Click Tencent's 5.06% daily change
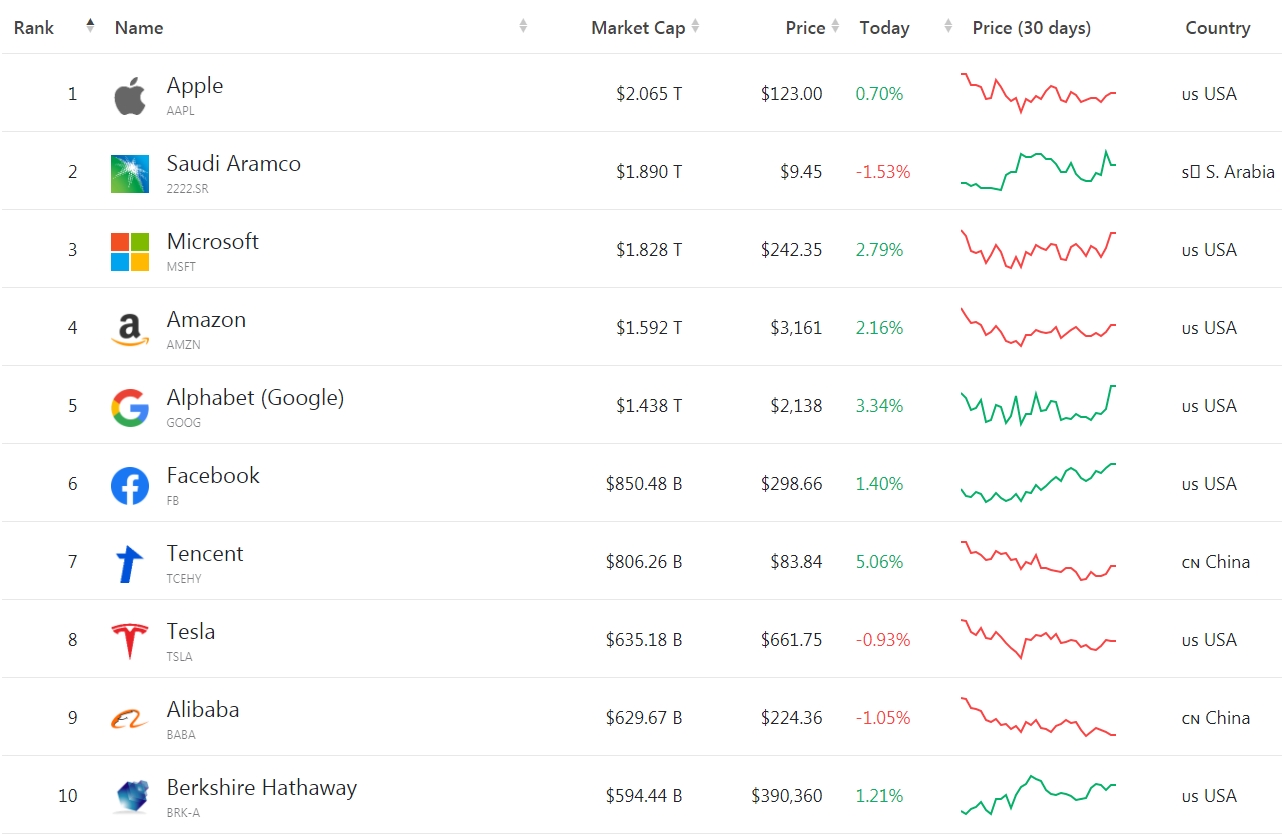Screen dimensions: 1282x834 (879, 562)
